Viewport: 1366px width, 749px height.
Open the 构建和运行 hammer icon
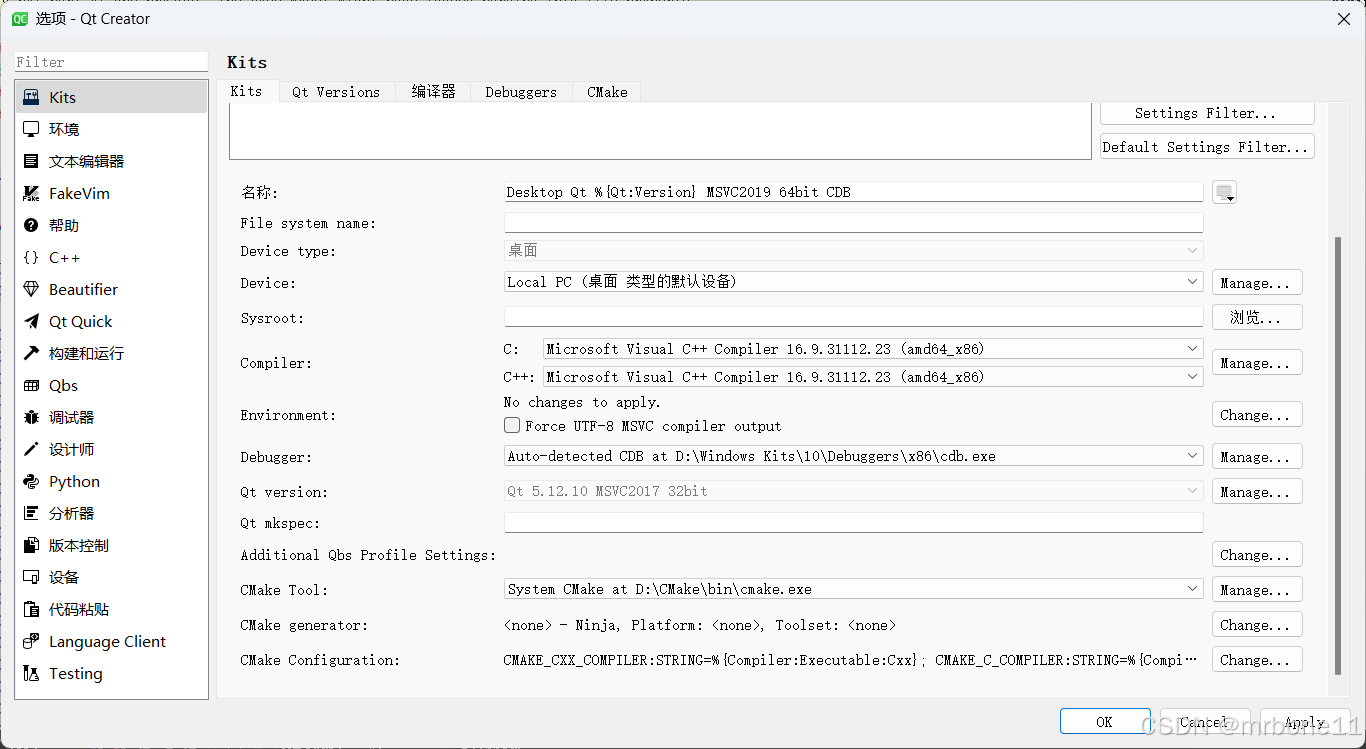pyautogui.click(x=31, y=353)
